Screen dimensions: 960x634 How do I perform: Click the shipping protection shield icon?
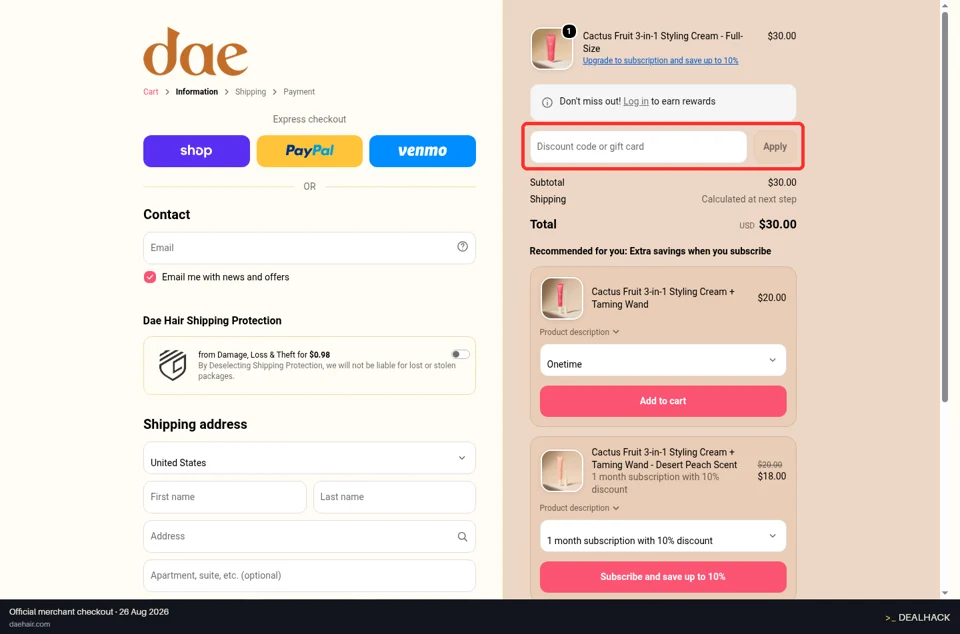173,365
